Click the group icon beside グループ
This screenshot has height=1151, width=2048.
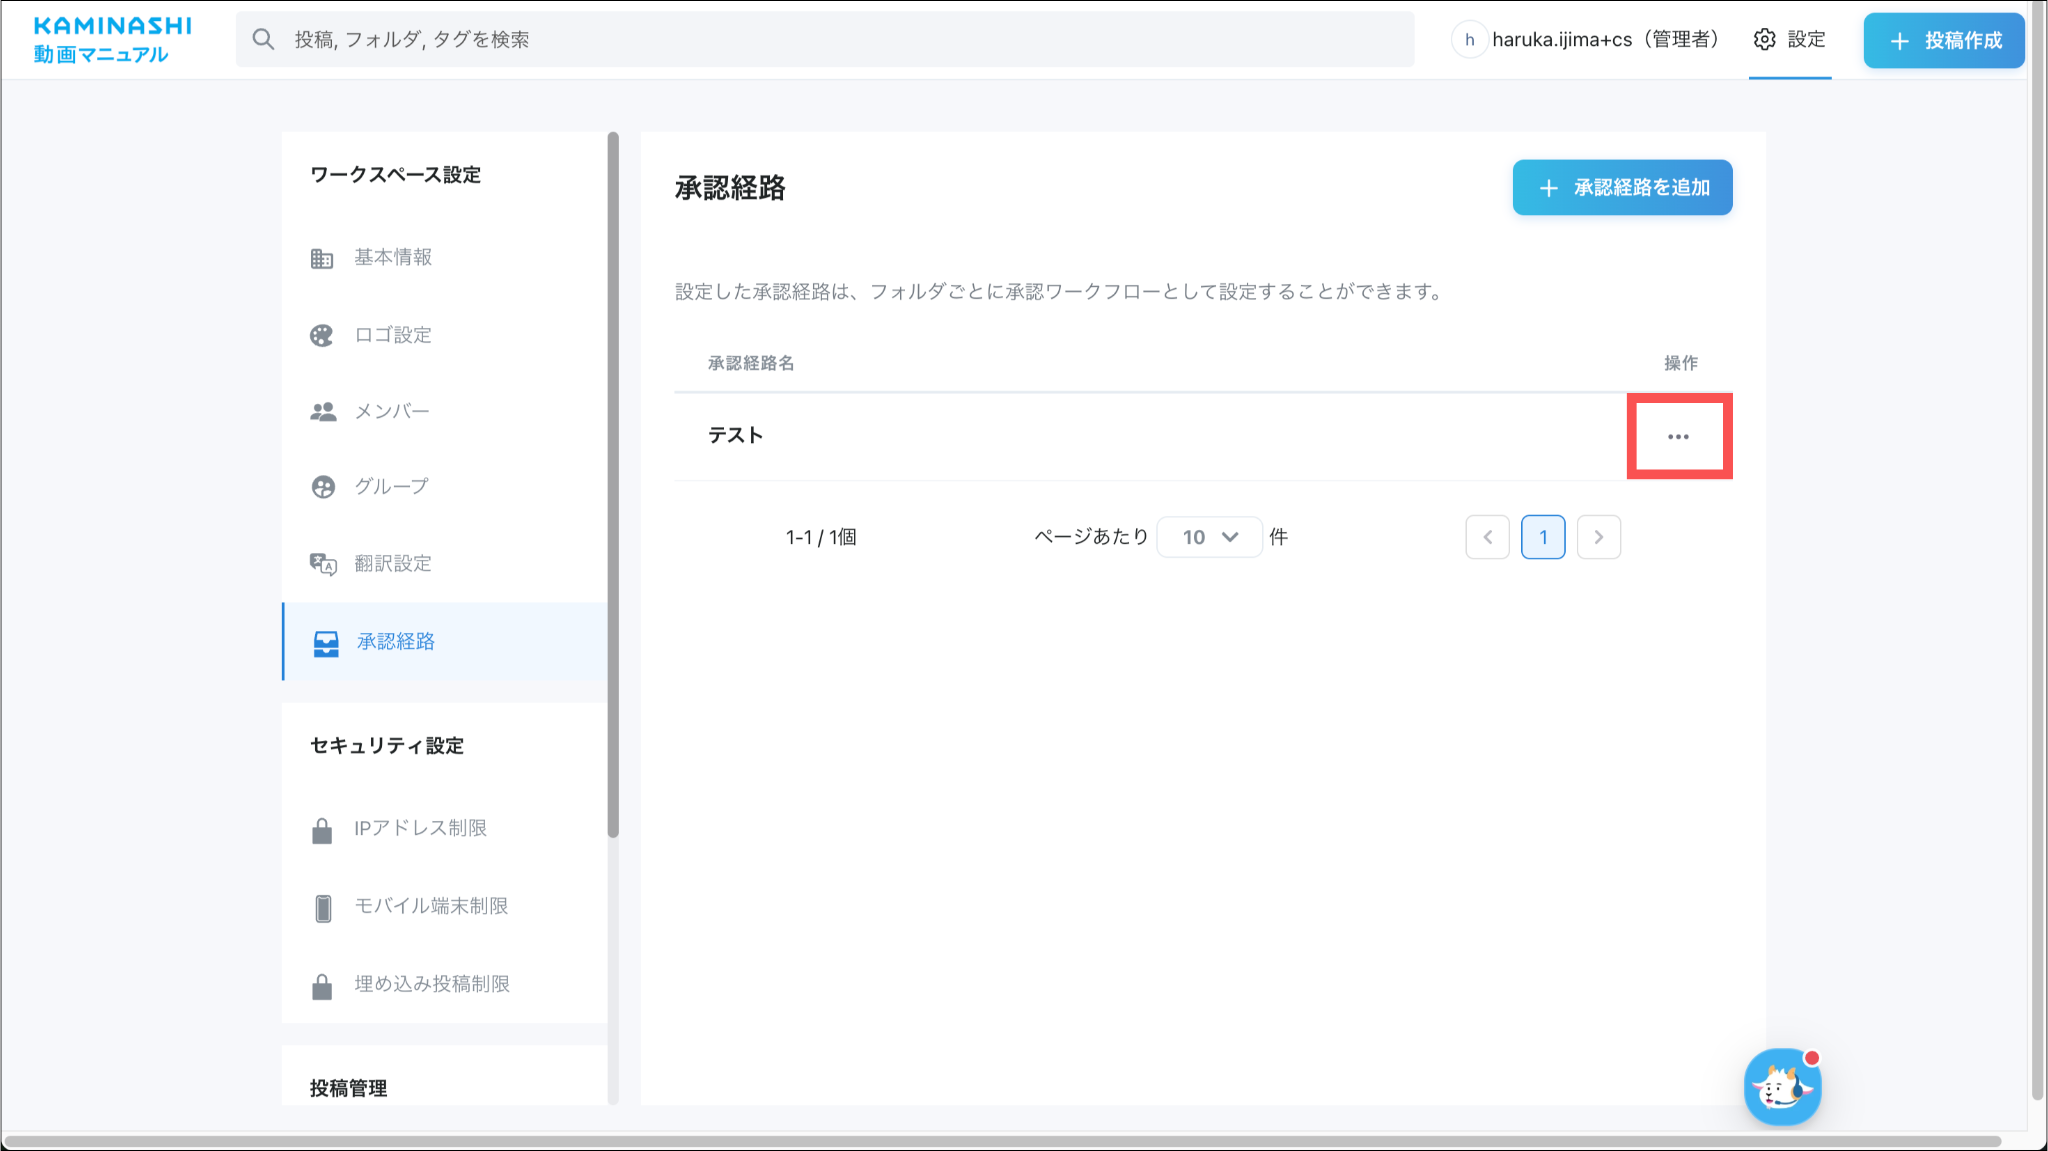click(322, 487)
